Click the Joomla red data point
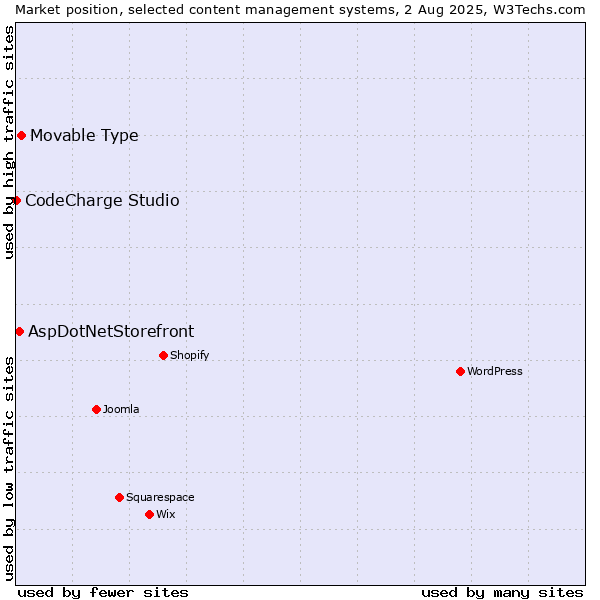 [96, 409]
